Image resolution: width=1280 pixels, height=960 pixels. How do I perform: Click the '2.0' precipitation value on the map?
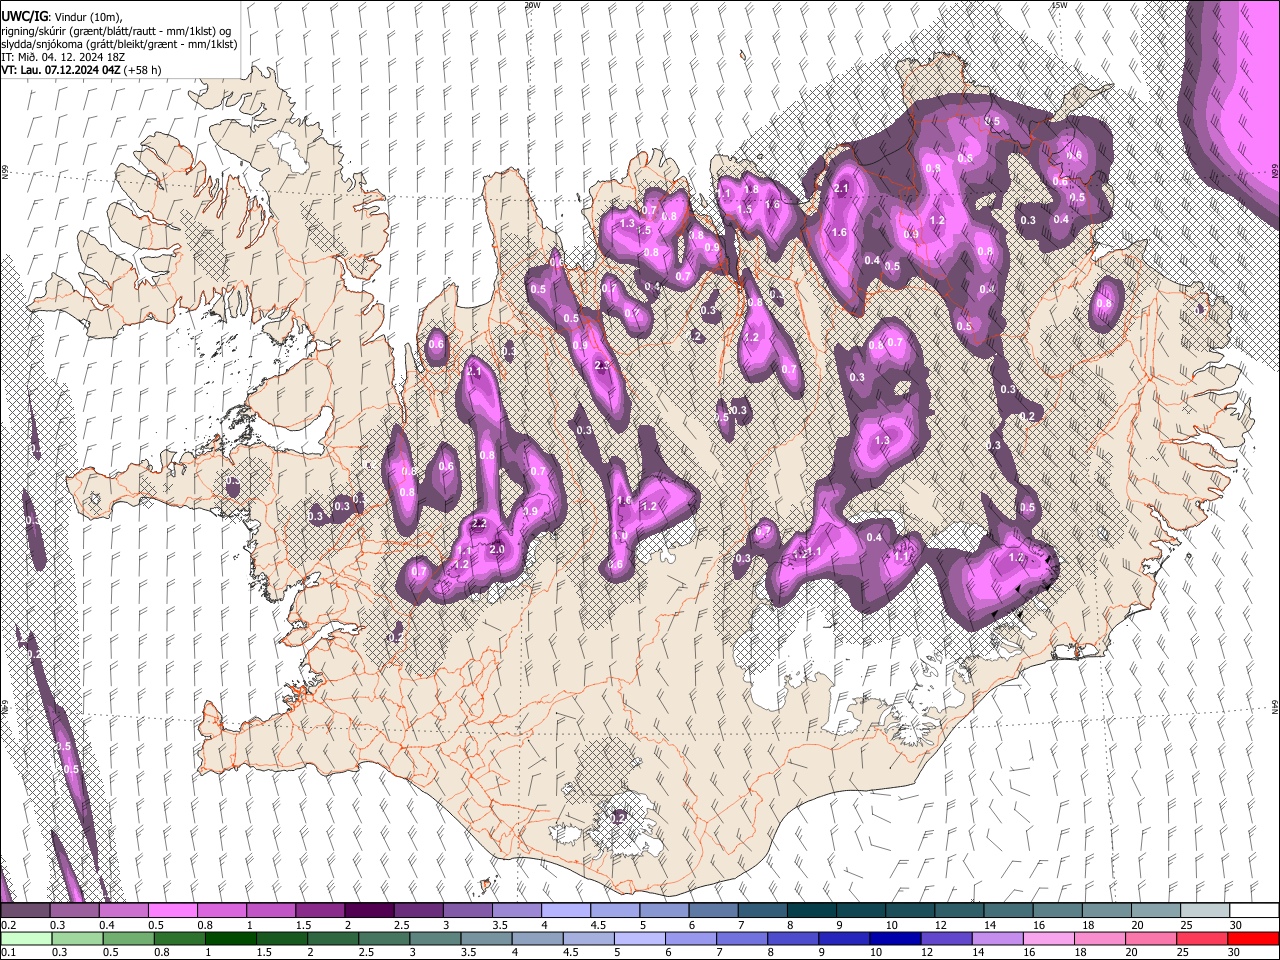[497, 549]
